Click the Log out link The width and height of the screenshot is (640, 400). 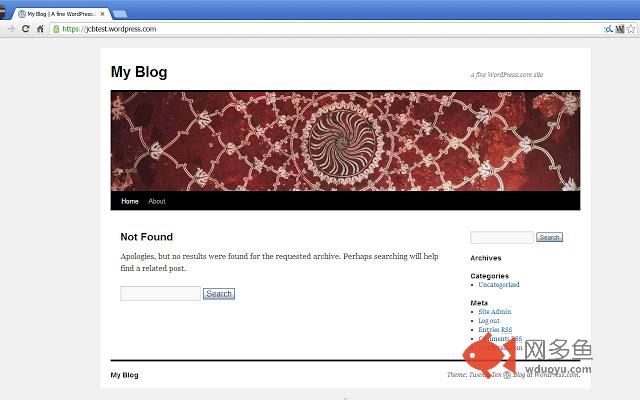489,320
